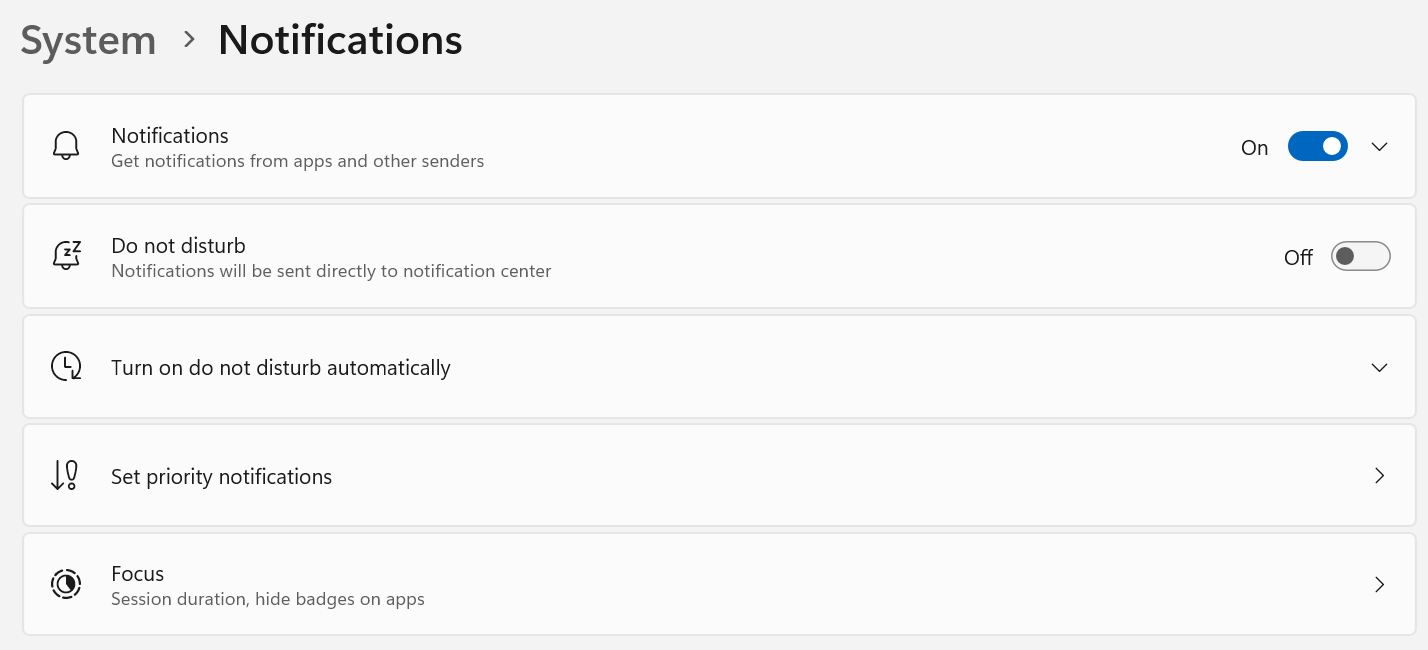Expand the automatic do not disturb chevron
Viewport: 1428px width, 650px height.
(1379, 367)
